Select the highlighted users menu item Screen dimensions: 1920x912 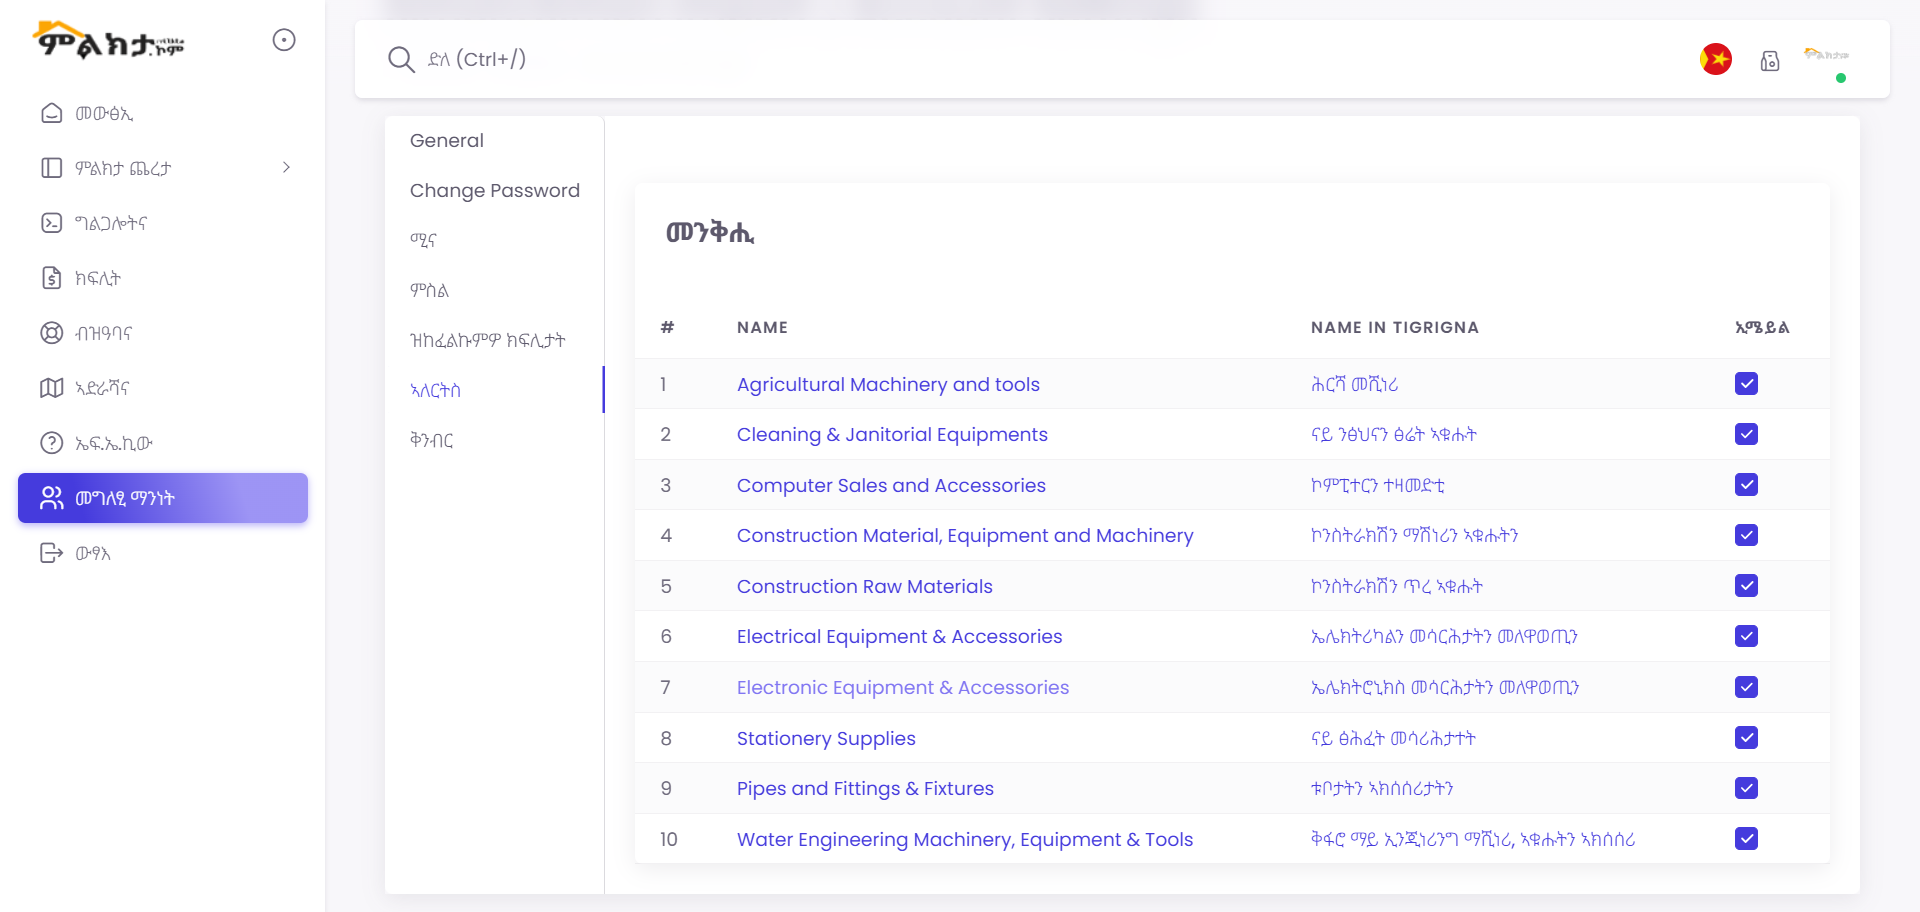click(163, 498)
